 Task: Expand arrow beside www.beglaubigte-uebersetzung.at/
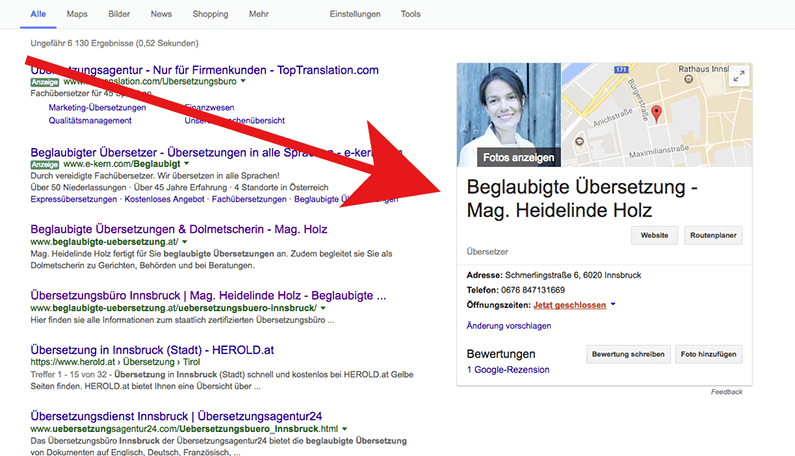[x=185, y=242]
